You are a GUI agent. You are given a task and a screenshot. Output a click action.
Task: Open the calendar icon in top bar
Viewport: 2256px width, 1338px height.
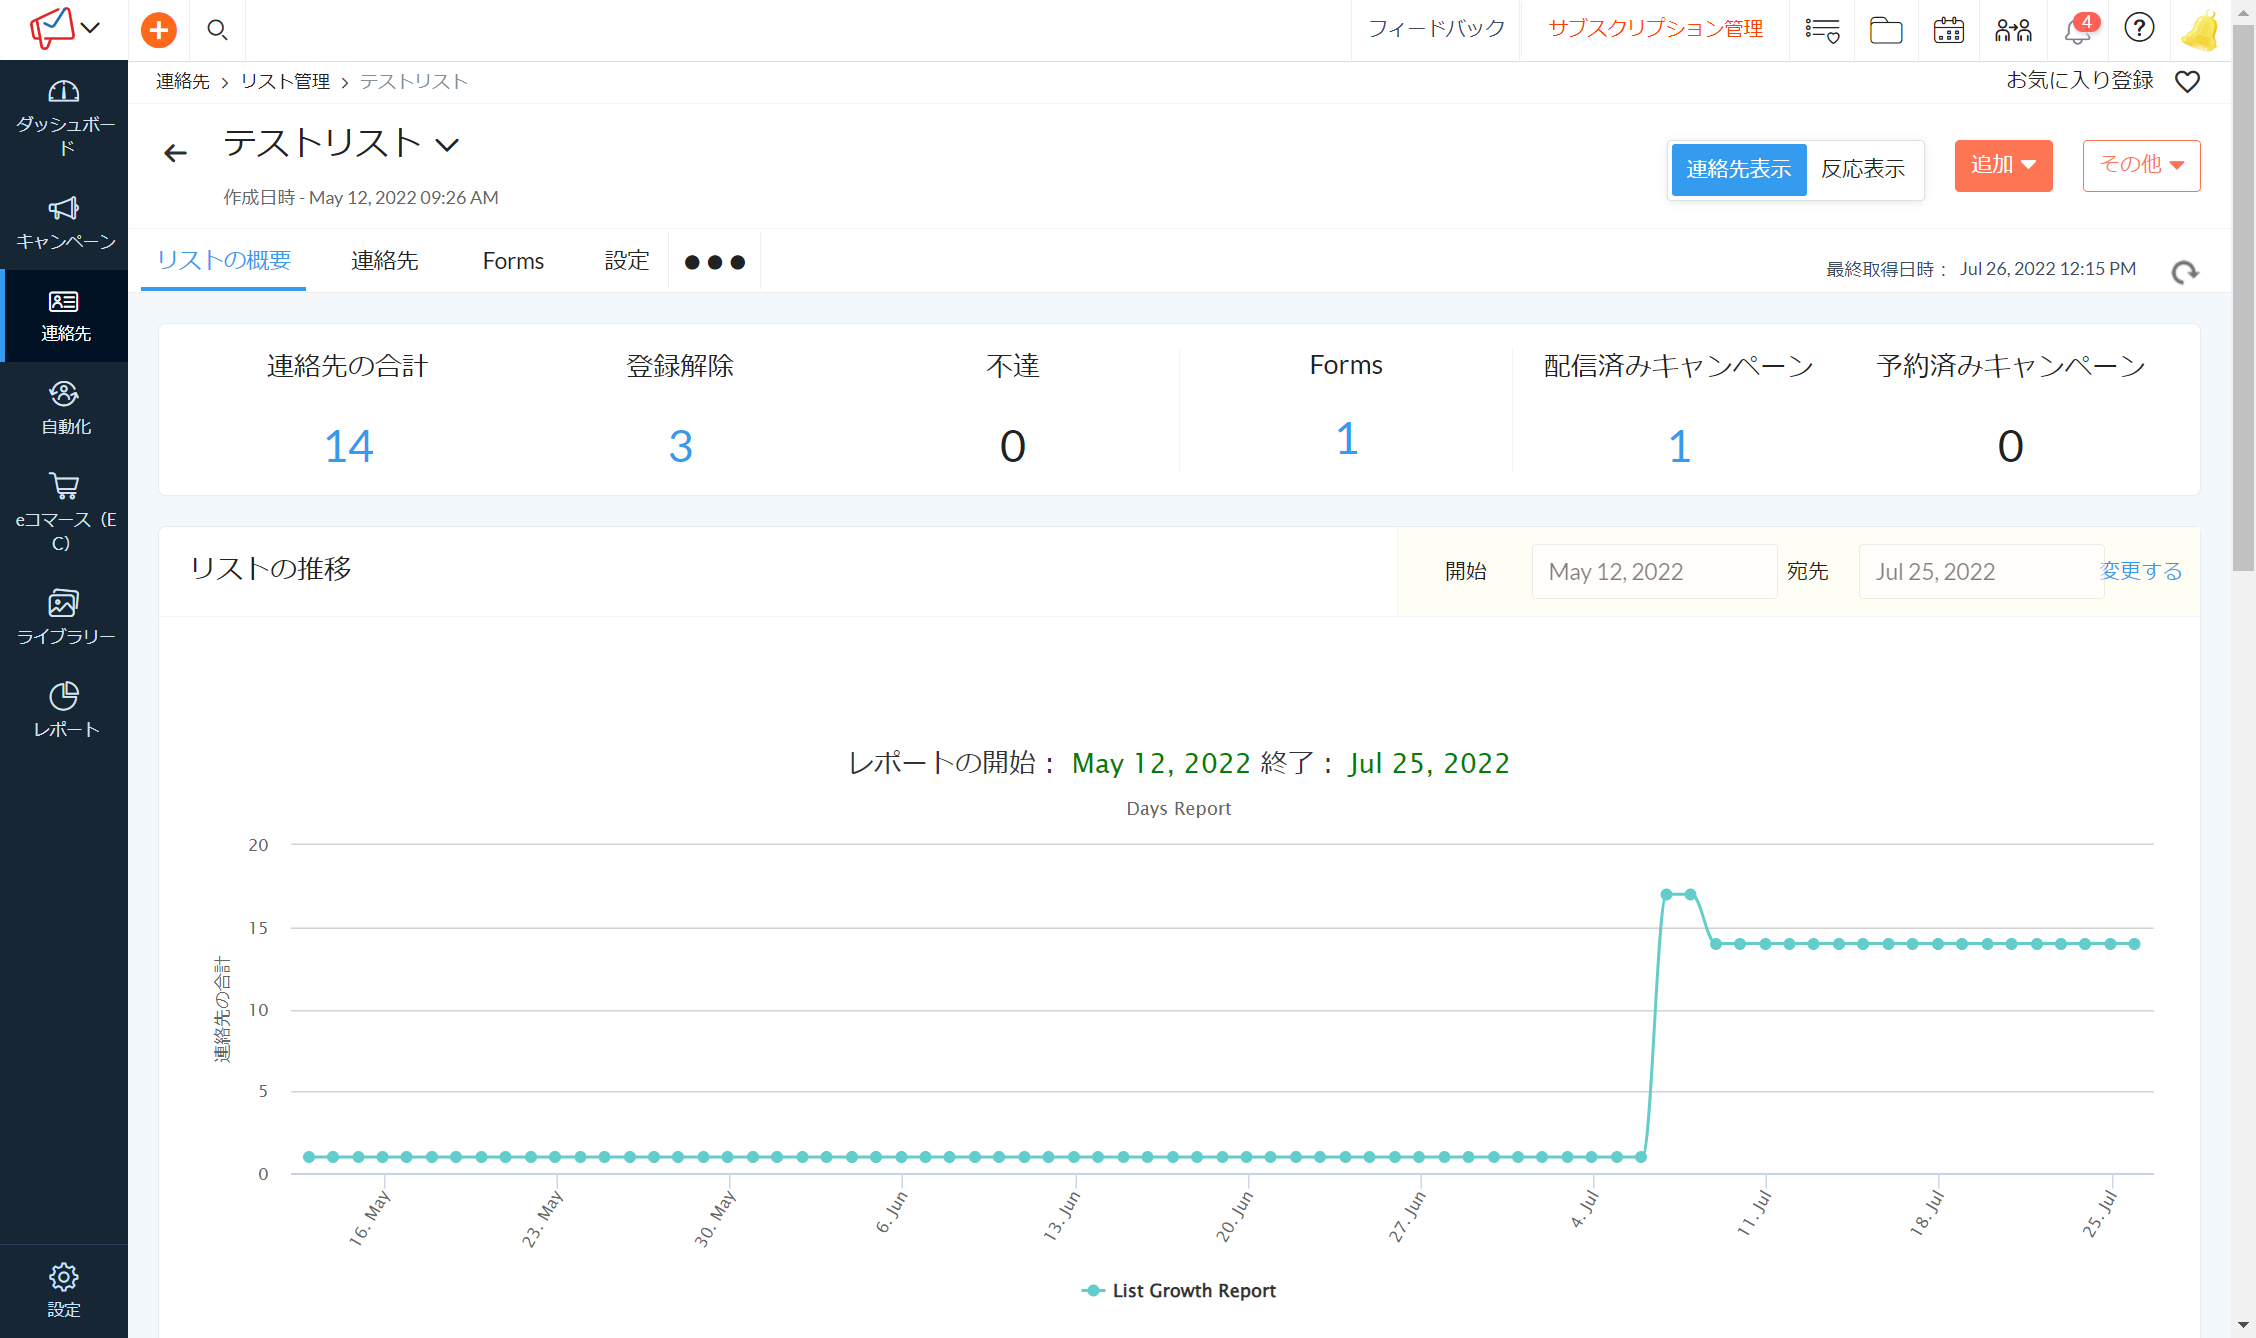[1948, 30]
